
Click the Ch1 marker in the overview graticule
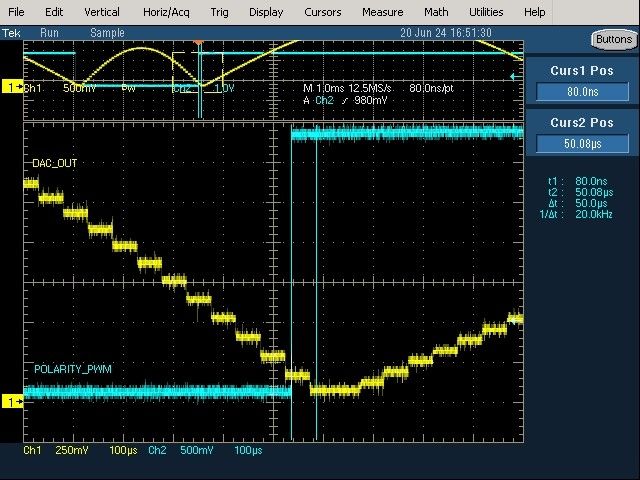(x=12, y=87)
